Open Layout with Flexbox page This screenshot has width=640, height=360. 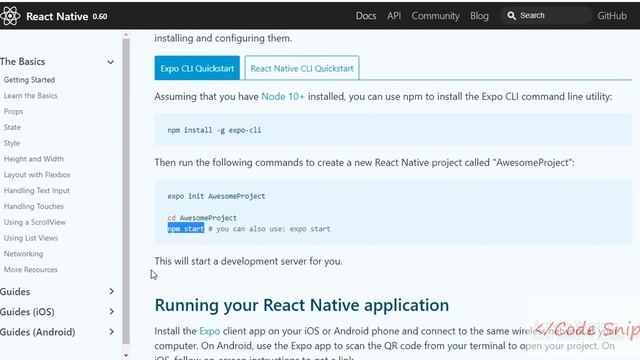(x=37, y=175)
